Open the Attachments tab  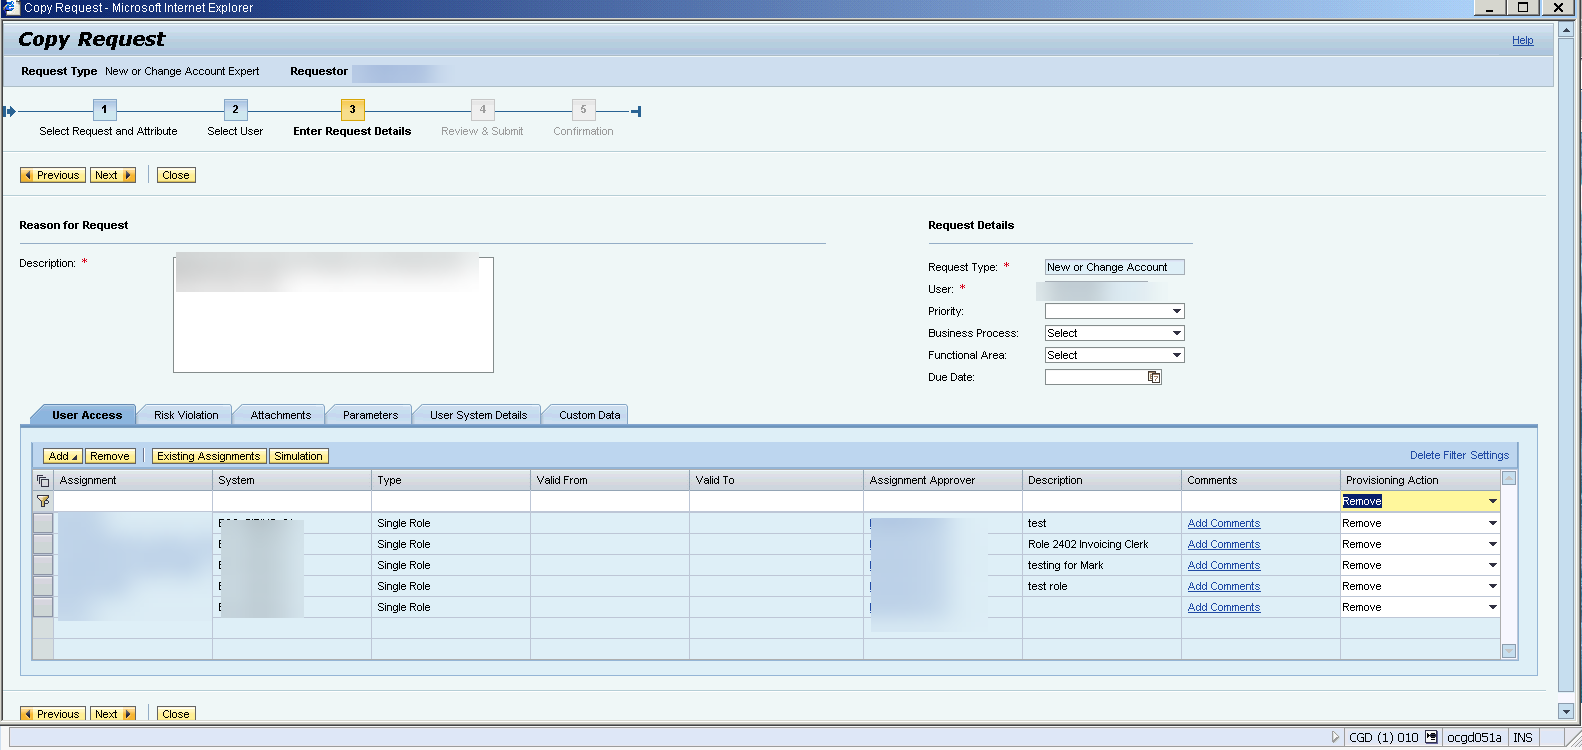click(x=280, y=415)
